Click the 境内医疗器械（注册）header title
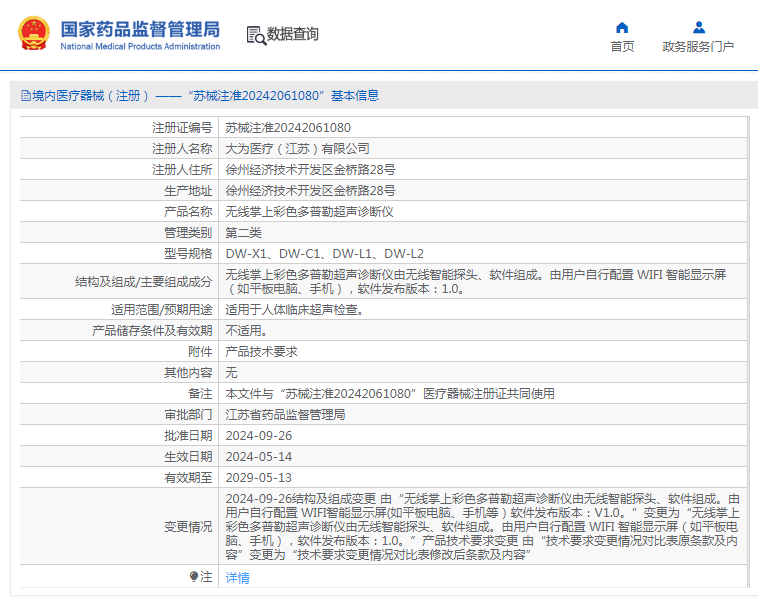 90,96
